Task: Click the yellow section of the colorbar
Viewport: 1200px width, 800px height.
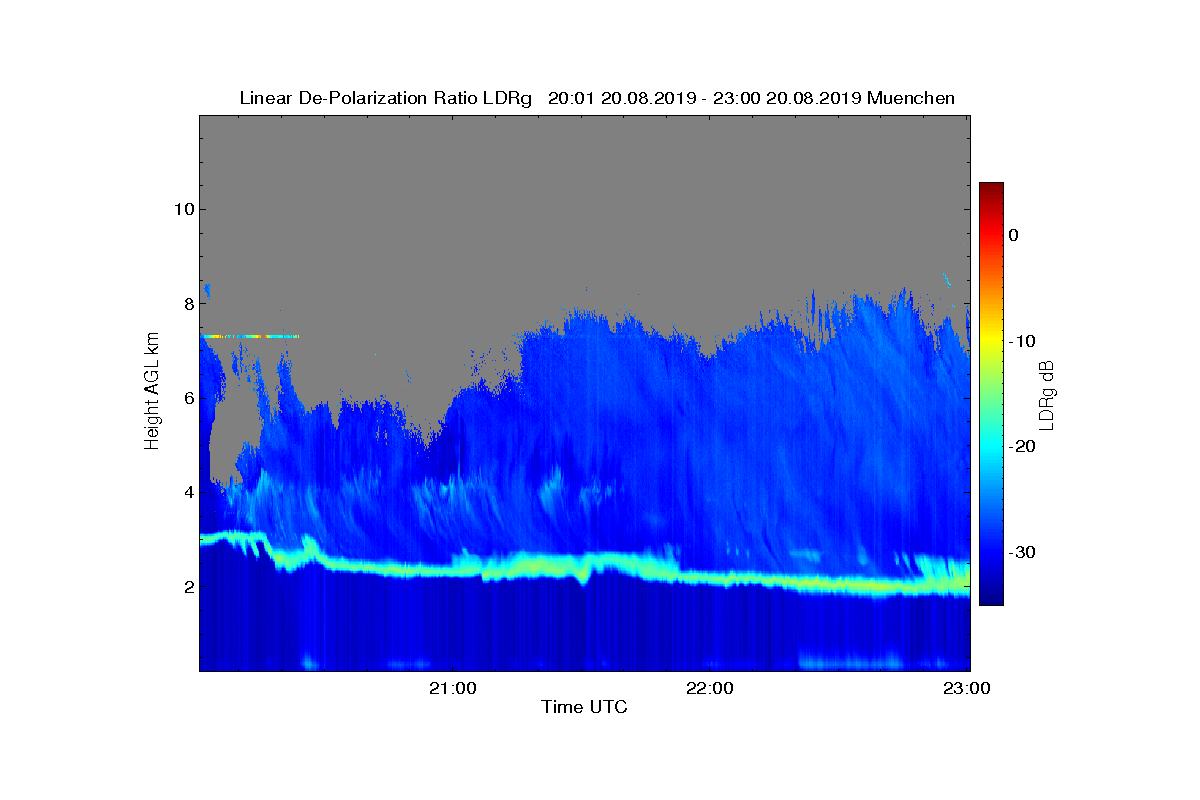Action: [991, 341]
